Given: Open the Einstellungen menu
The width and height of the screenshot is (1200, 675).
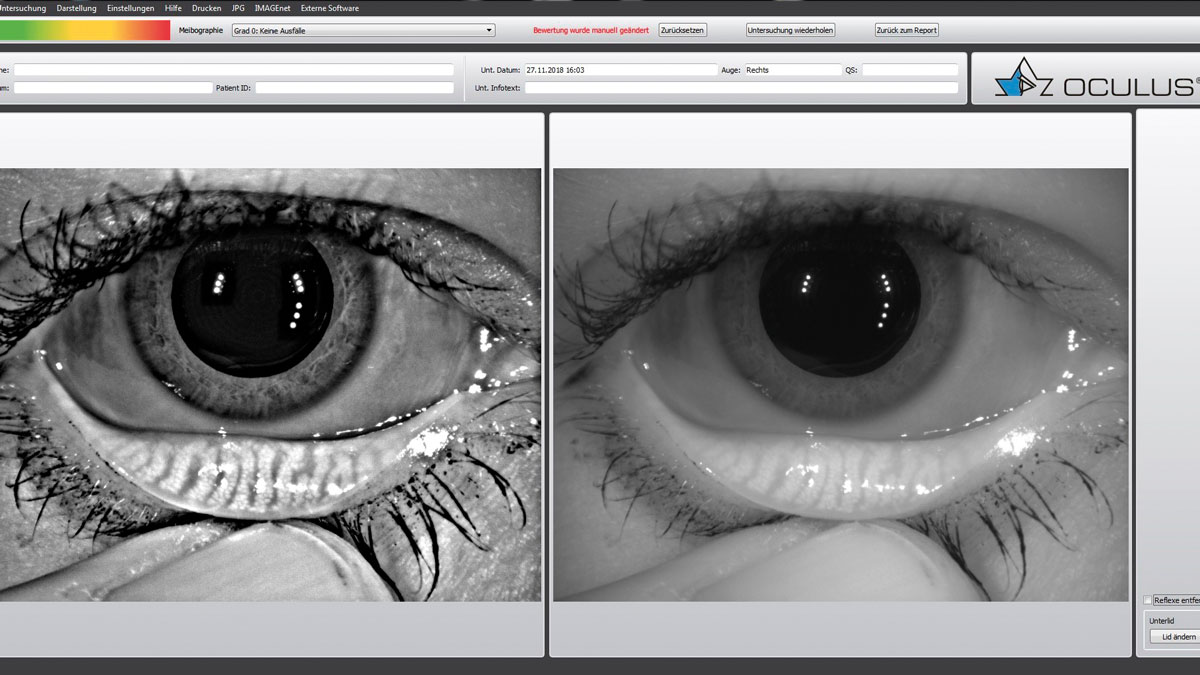Looking at the screenshot, I should 131,8.
